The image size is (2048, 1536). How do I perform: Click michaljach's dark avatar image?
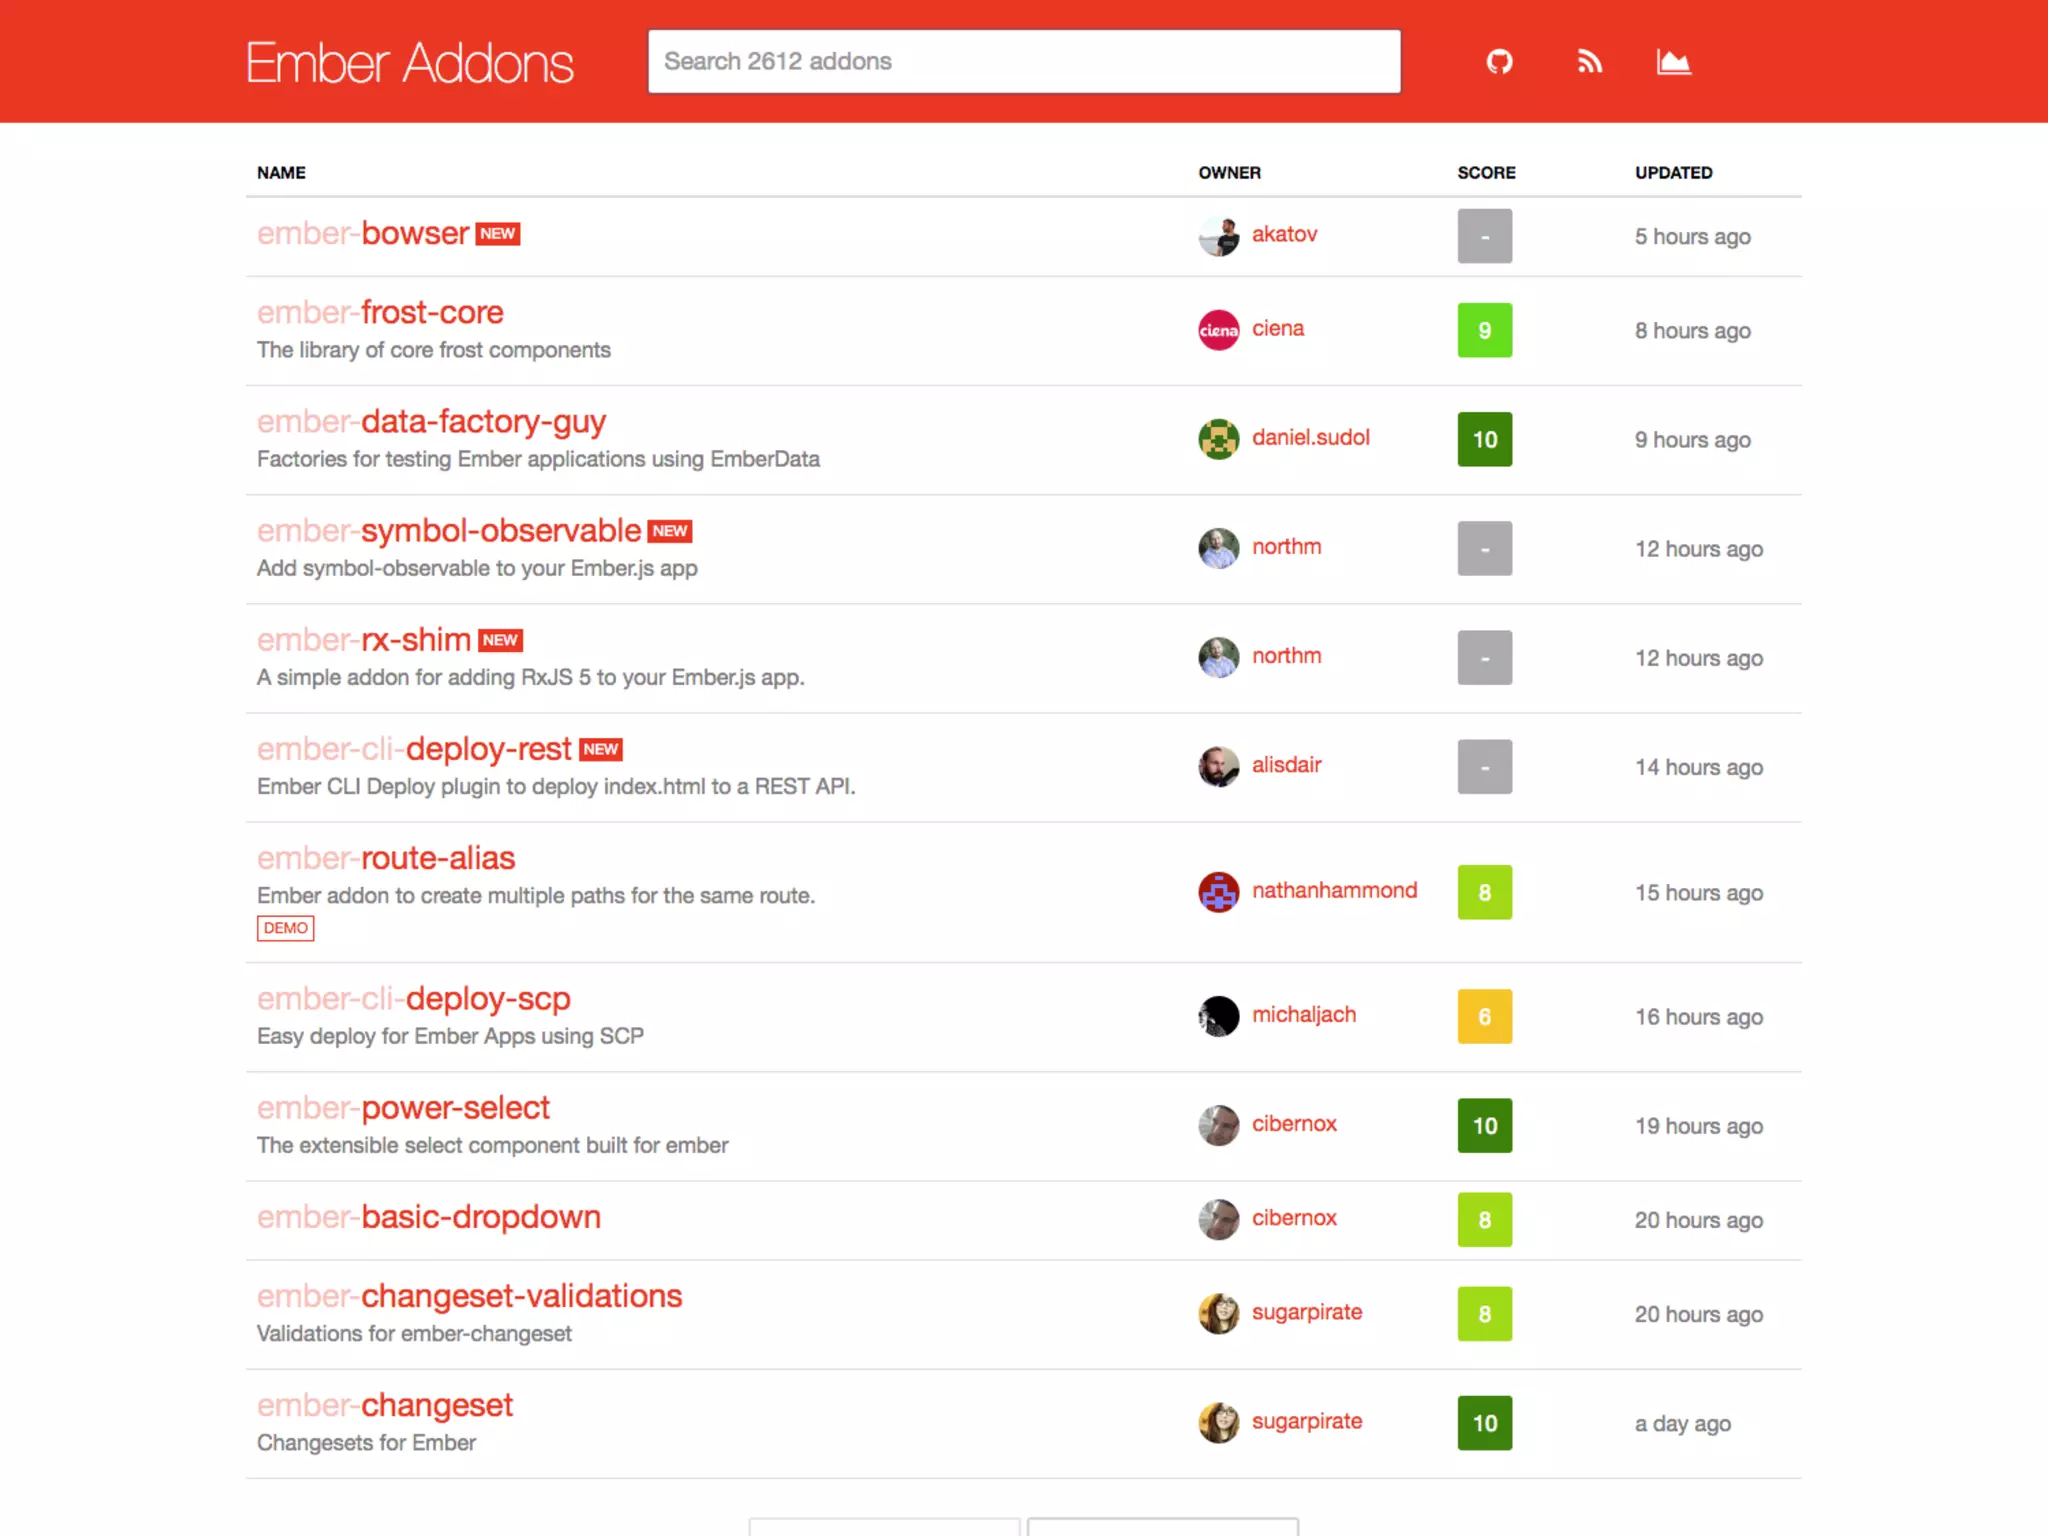1218,1016
